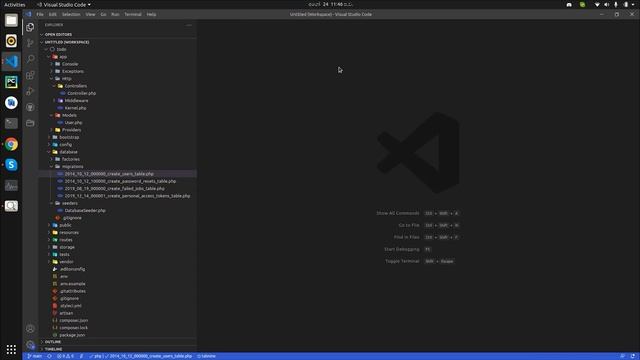Open the artisan file
This screenshot has height=360, width=640.
click(66, 313)
